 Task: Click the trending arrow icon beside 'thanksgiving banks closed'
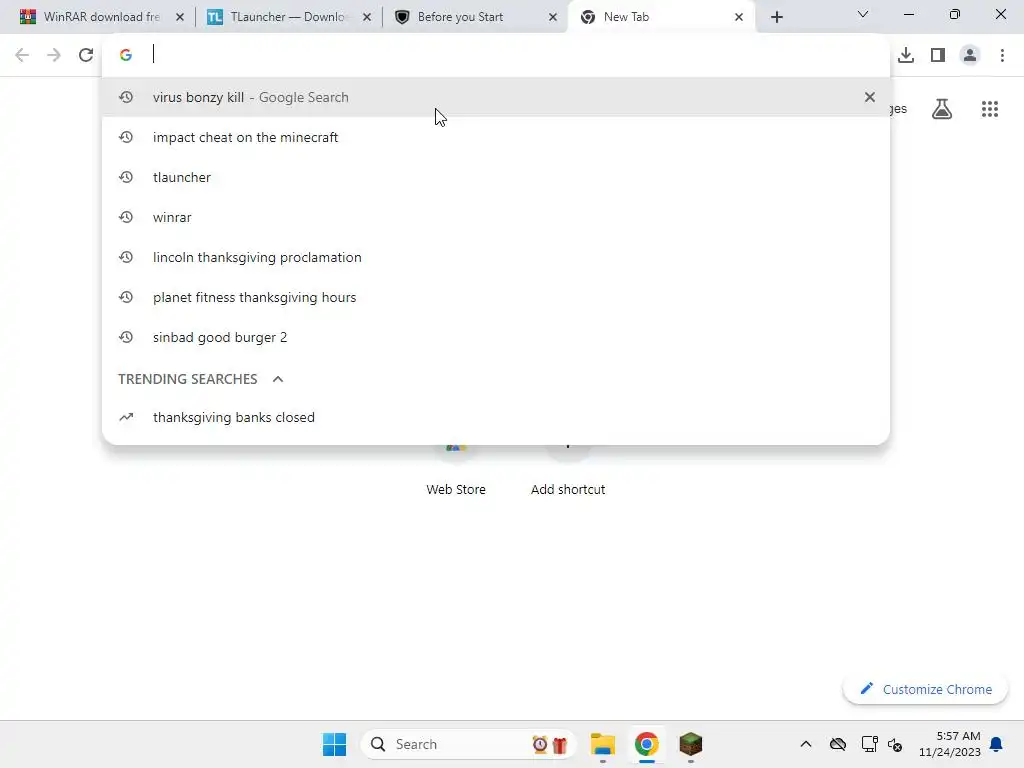click(x=126, y=417)
